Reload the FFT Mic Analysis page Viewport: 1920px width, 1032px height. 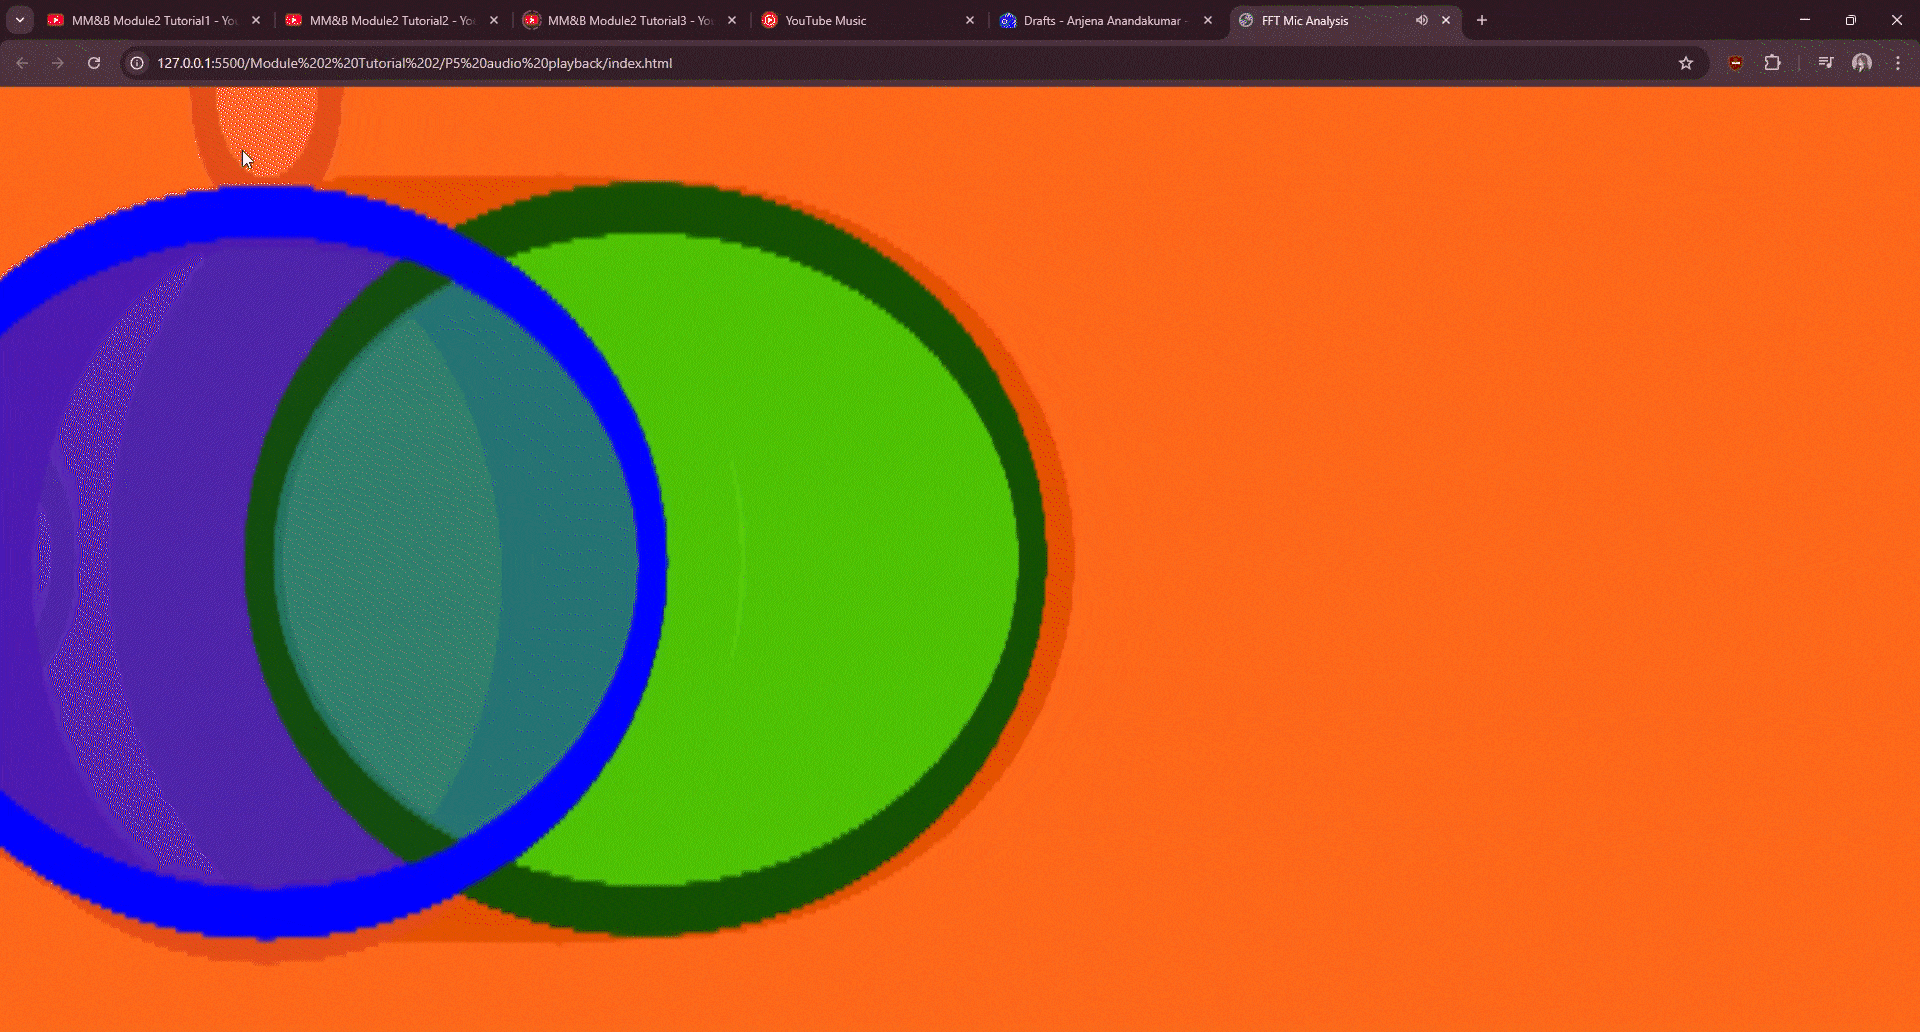(x=93, y=62)
